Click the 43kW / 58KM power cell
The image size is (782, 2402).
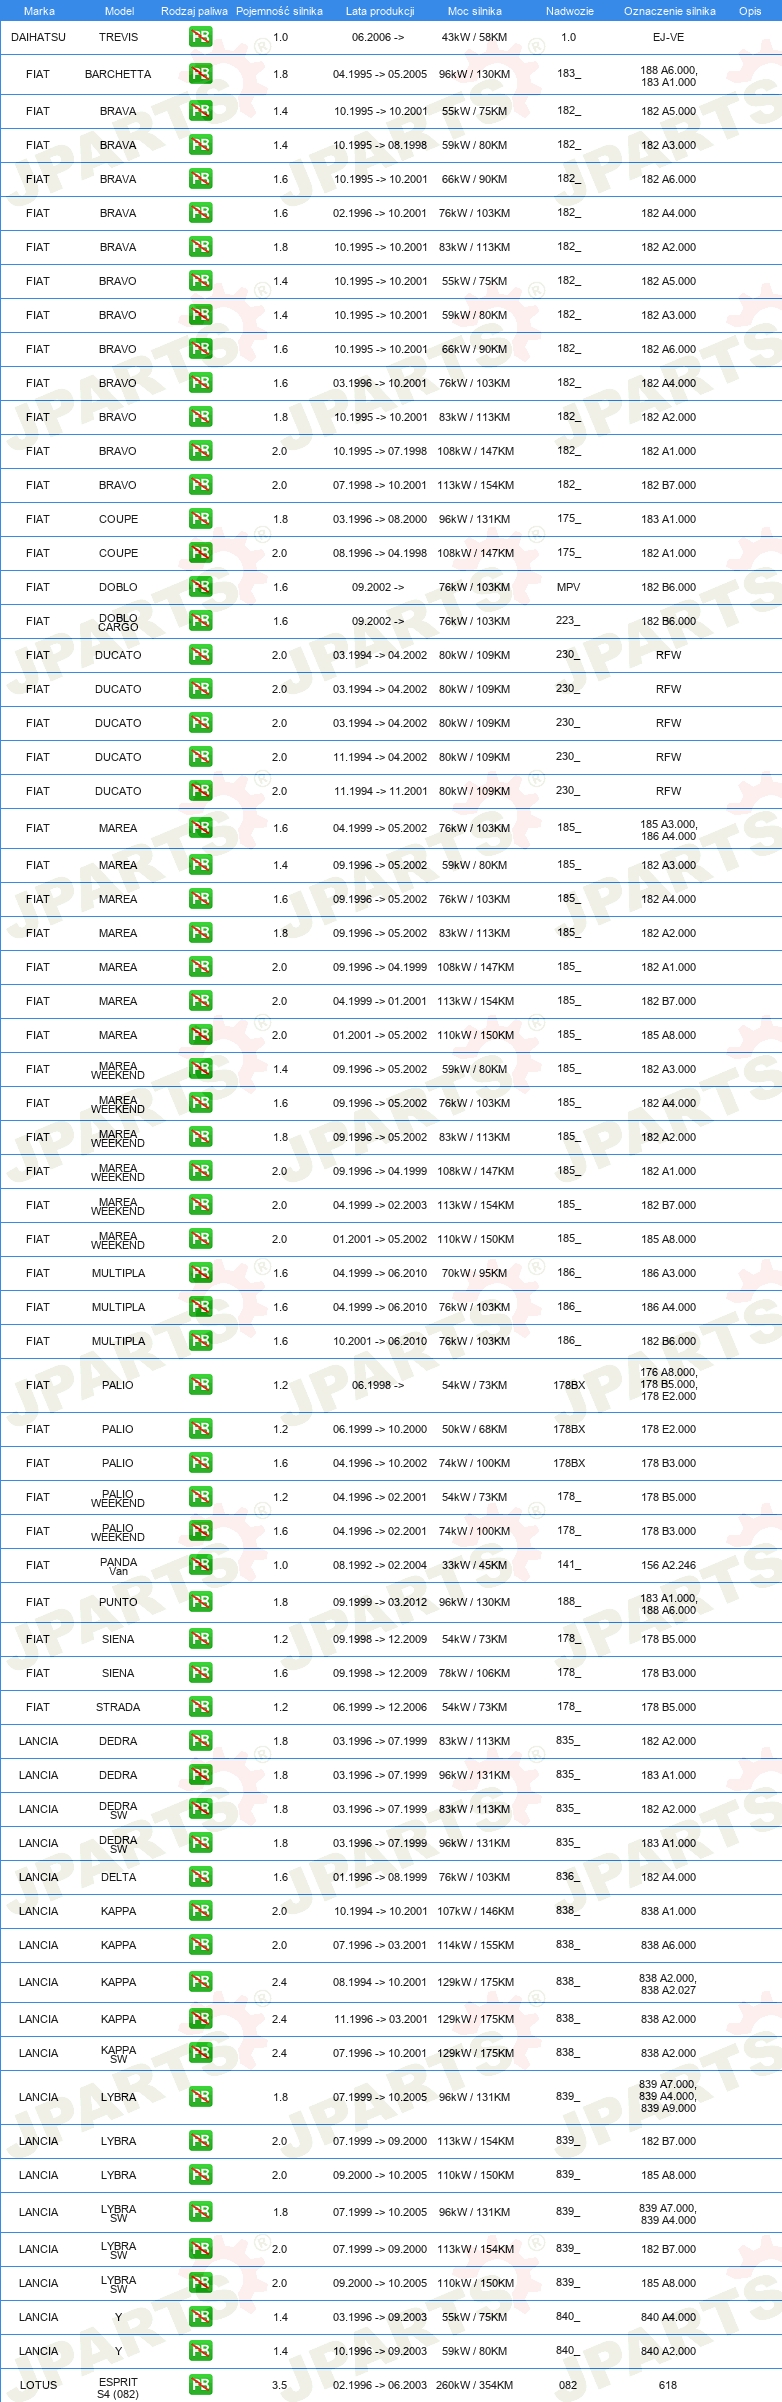[475, 37]
